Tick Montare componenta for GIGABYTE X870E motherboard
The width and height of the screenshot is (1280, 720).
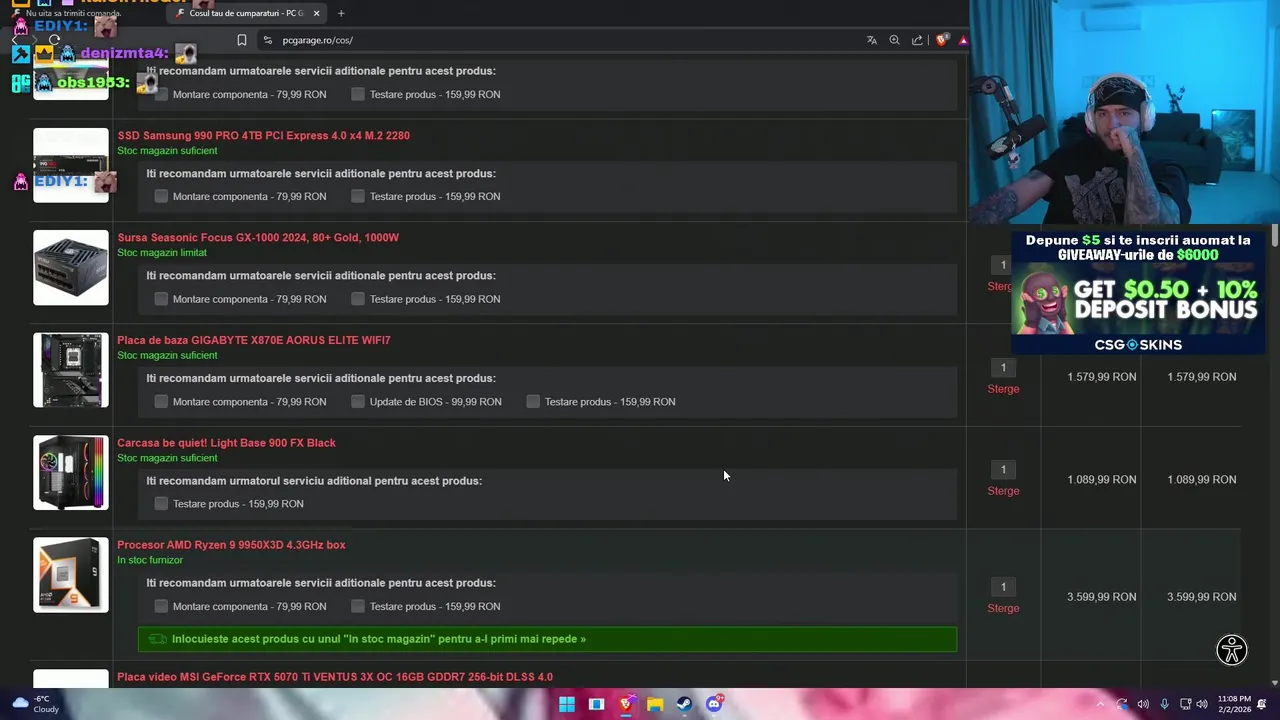(x=161, y=401)
